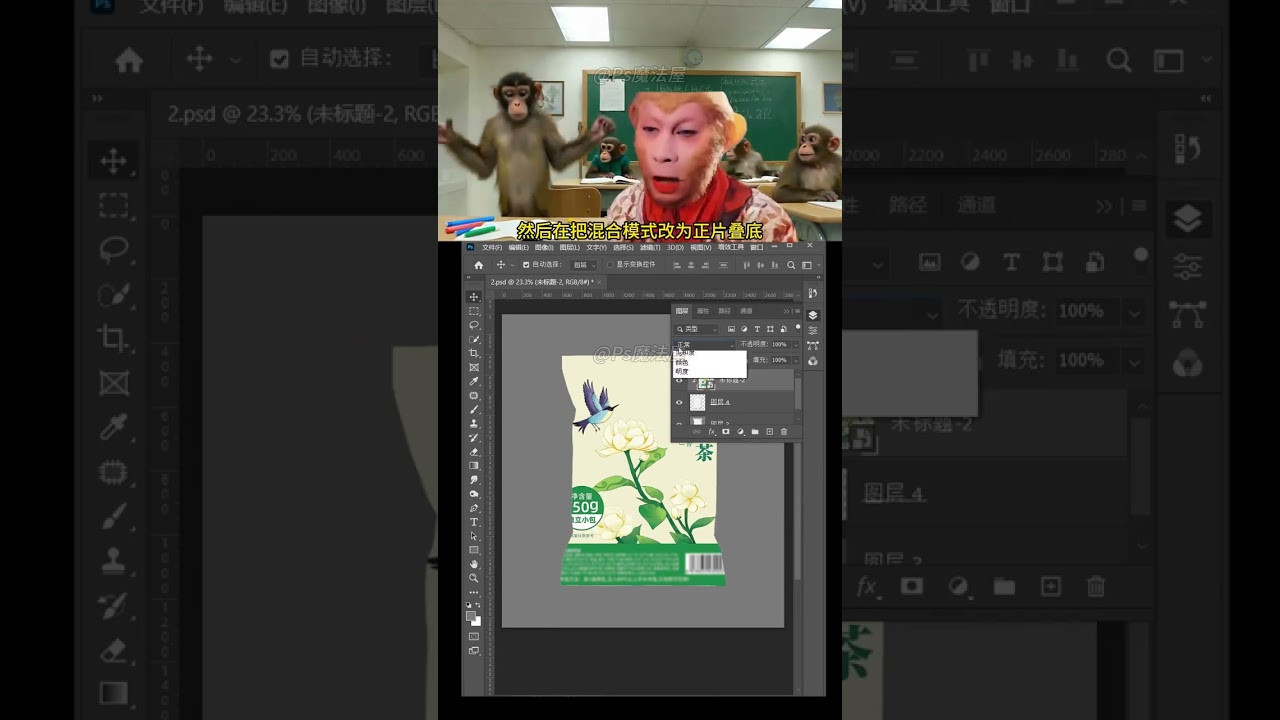
Task: Select the Lasso tool
Action: [x=474, y=324]
